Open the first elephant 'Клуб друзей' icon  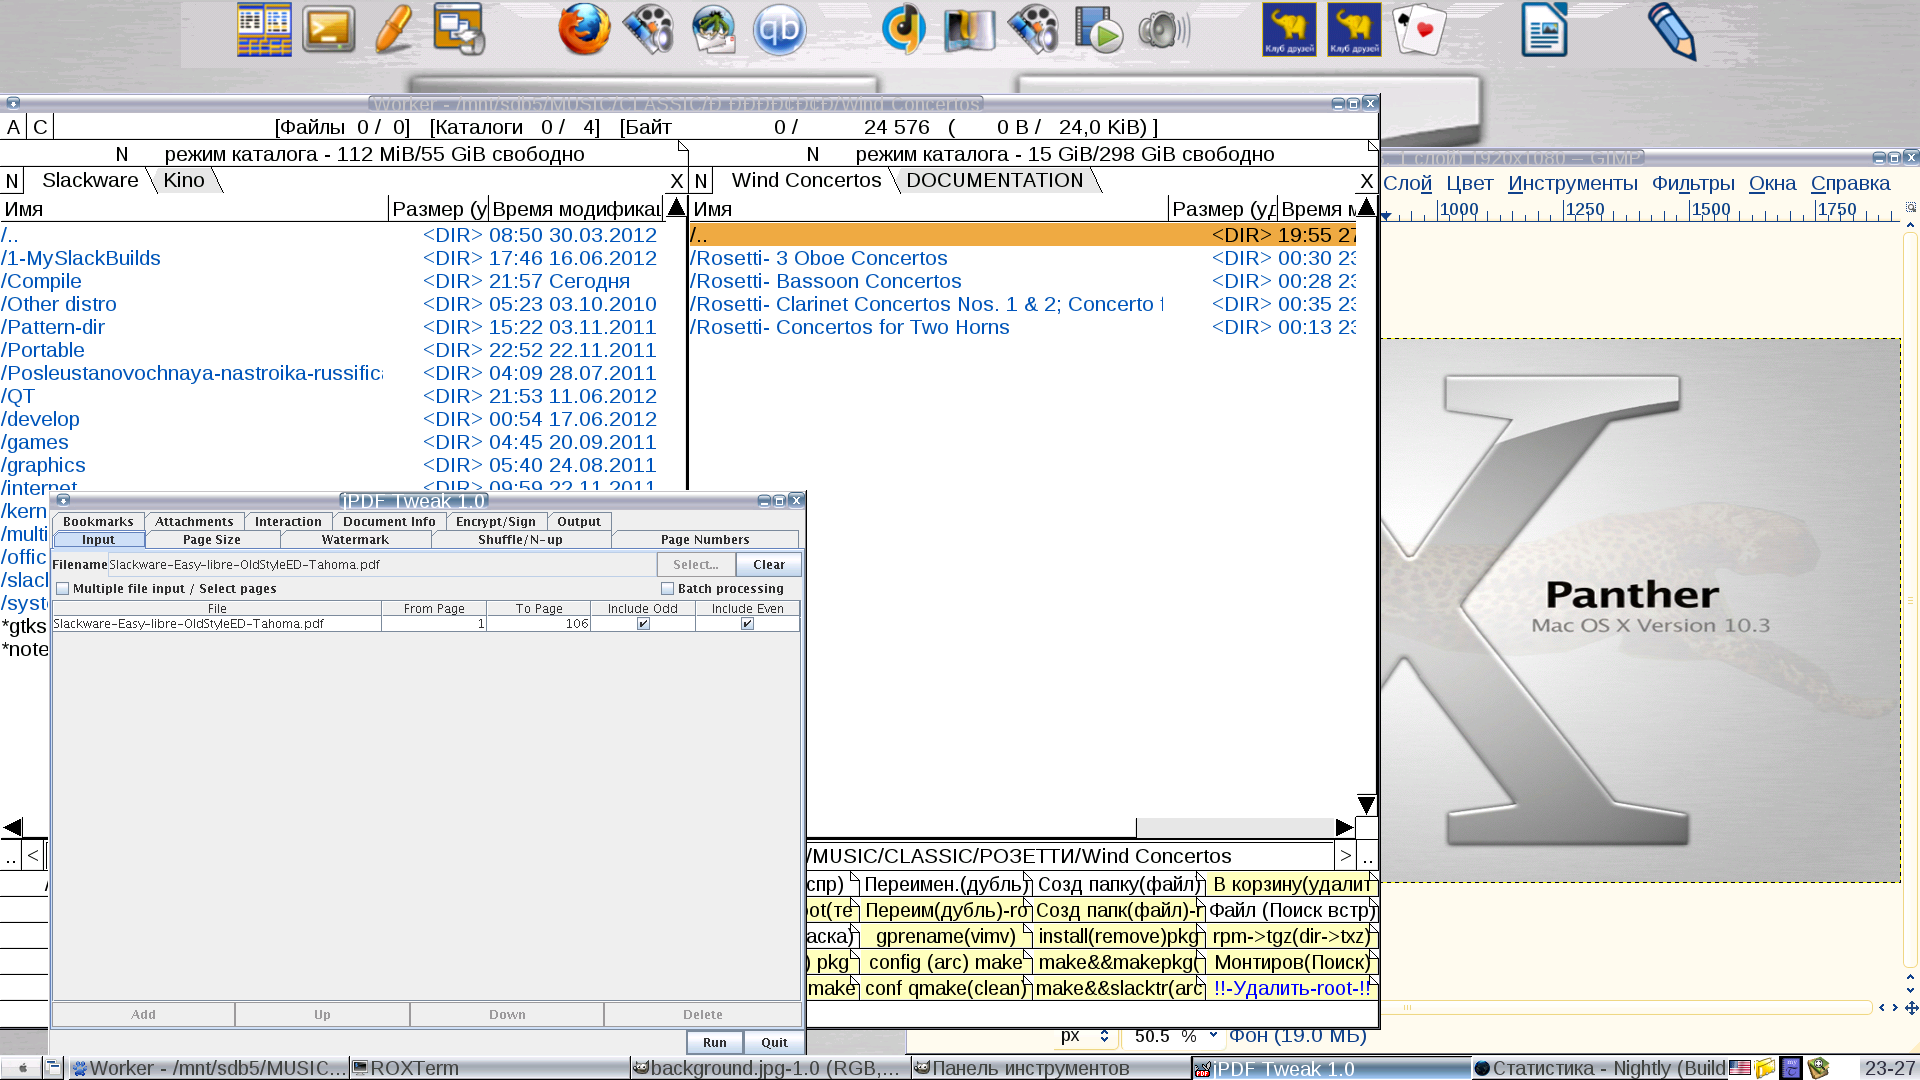1289,29
